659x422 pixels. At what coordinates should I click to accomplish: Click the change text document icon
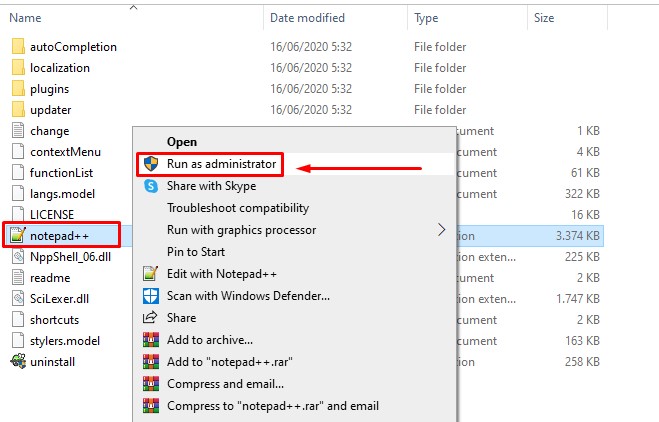point(18,130)
